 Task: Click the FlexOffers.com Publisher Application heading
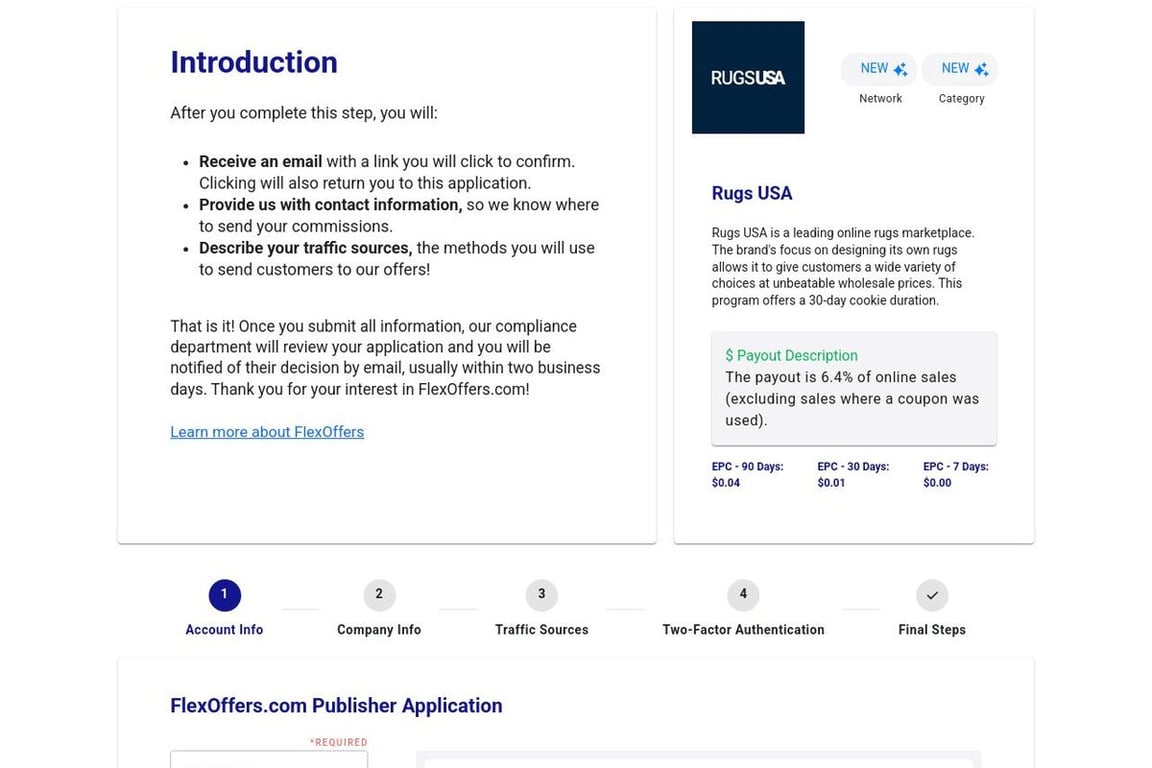[336, 706]
